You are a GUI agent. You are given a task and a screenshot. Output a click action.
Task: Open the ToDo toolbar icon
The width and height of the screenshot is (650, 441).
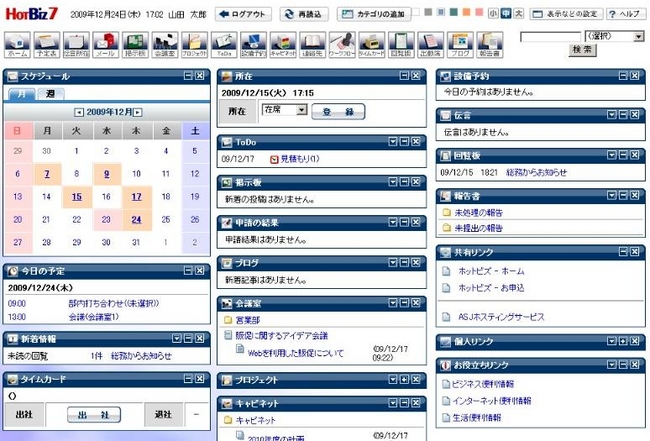tap(224, 45)
